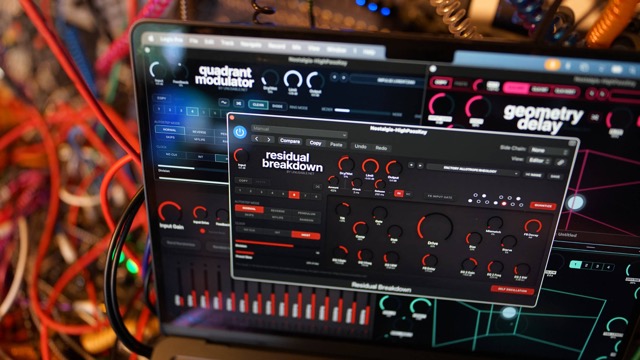Click Quadrant Modulator Dry/Wet knob
Image resolution: width=640 pixels, height=360 pixels.
[x=270, y=78]
